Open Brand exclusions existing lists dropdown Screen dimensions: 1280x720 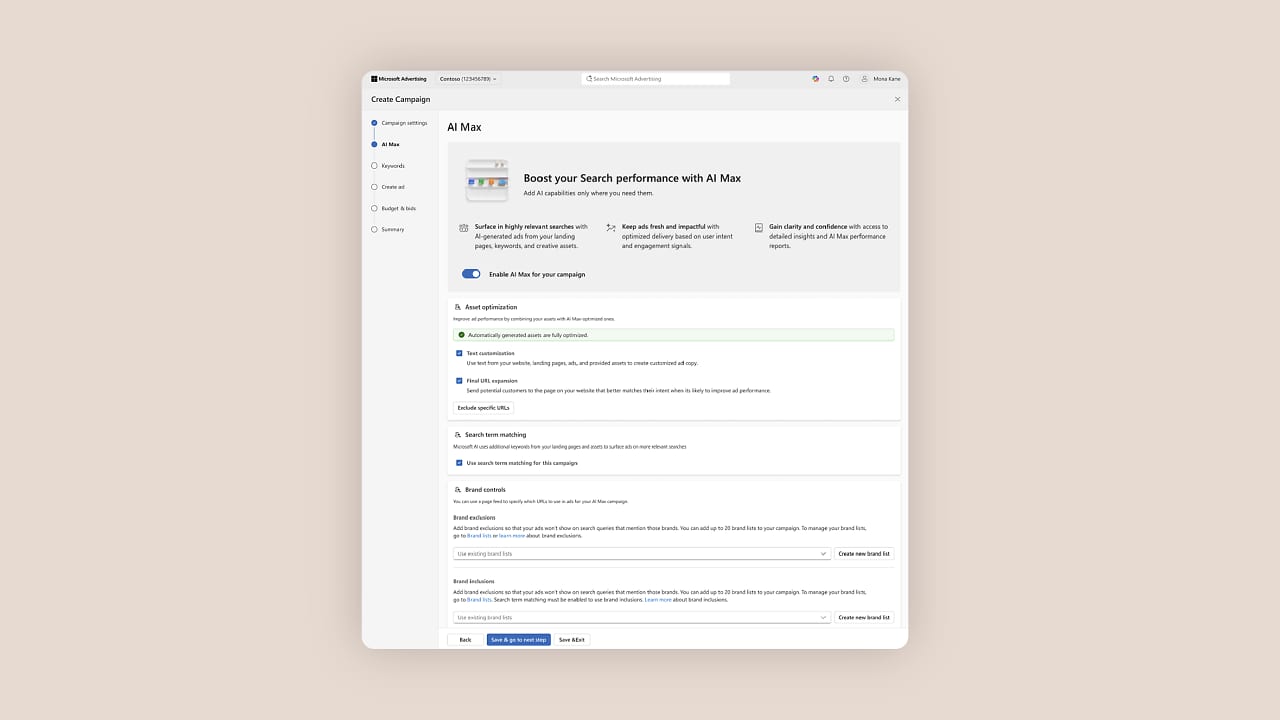coord(642,553)
